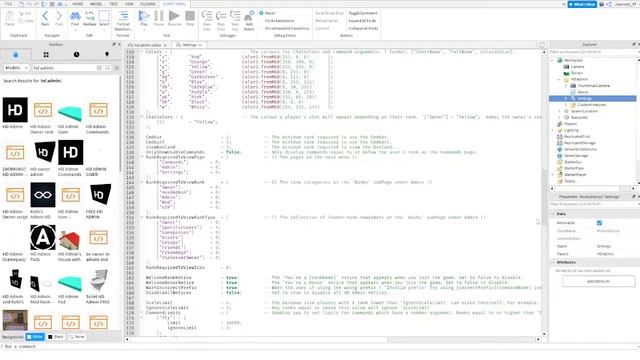This screenshot has width=640, height=360.
Task: Resume the test session
Action: pyautogui.click(x=174, y=18)
